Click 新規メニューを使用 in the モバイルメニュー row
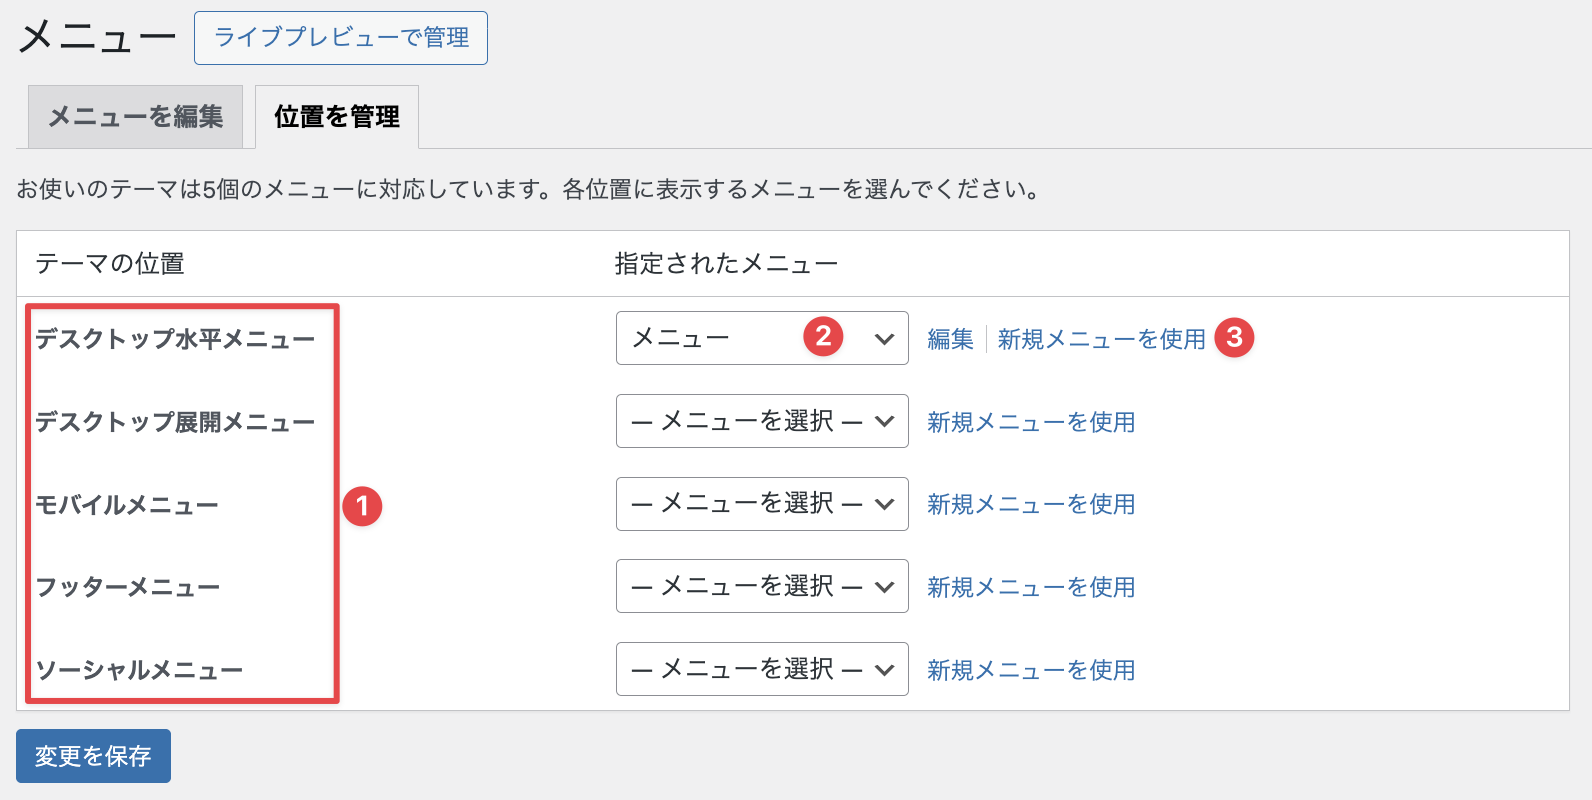 [x=1031, y=504]
